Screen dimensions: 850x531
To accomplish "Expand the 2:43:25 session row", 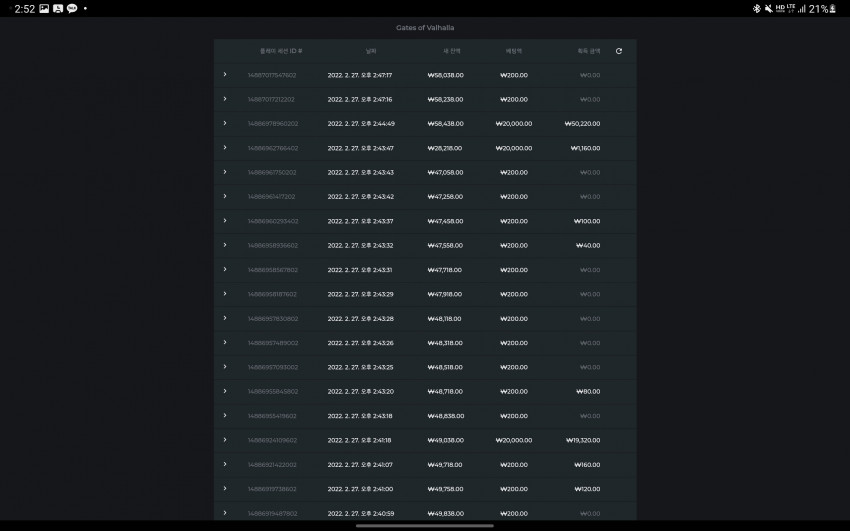I will (225, 367).
